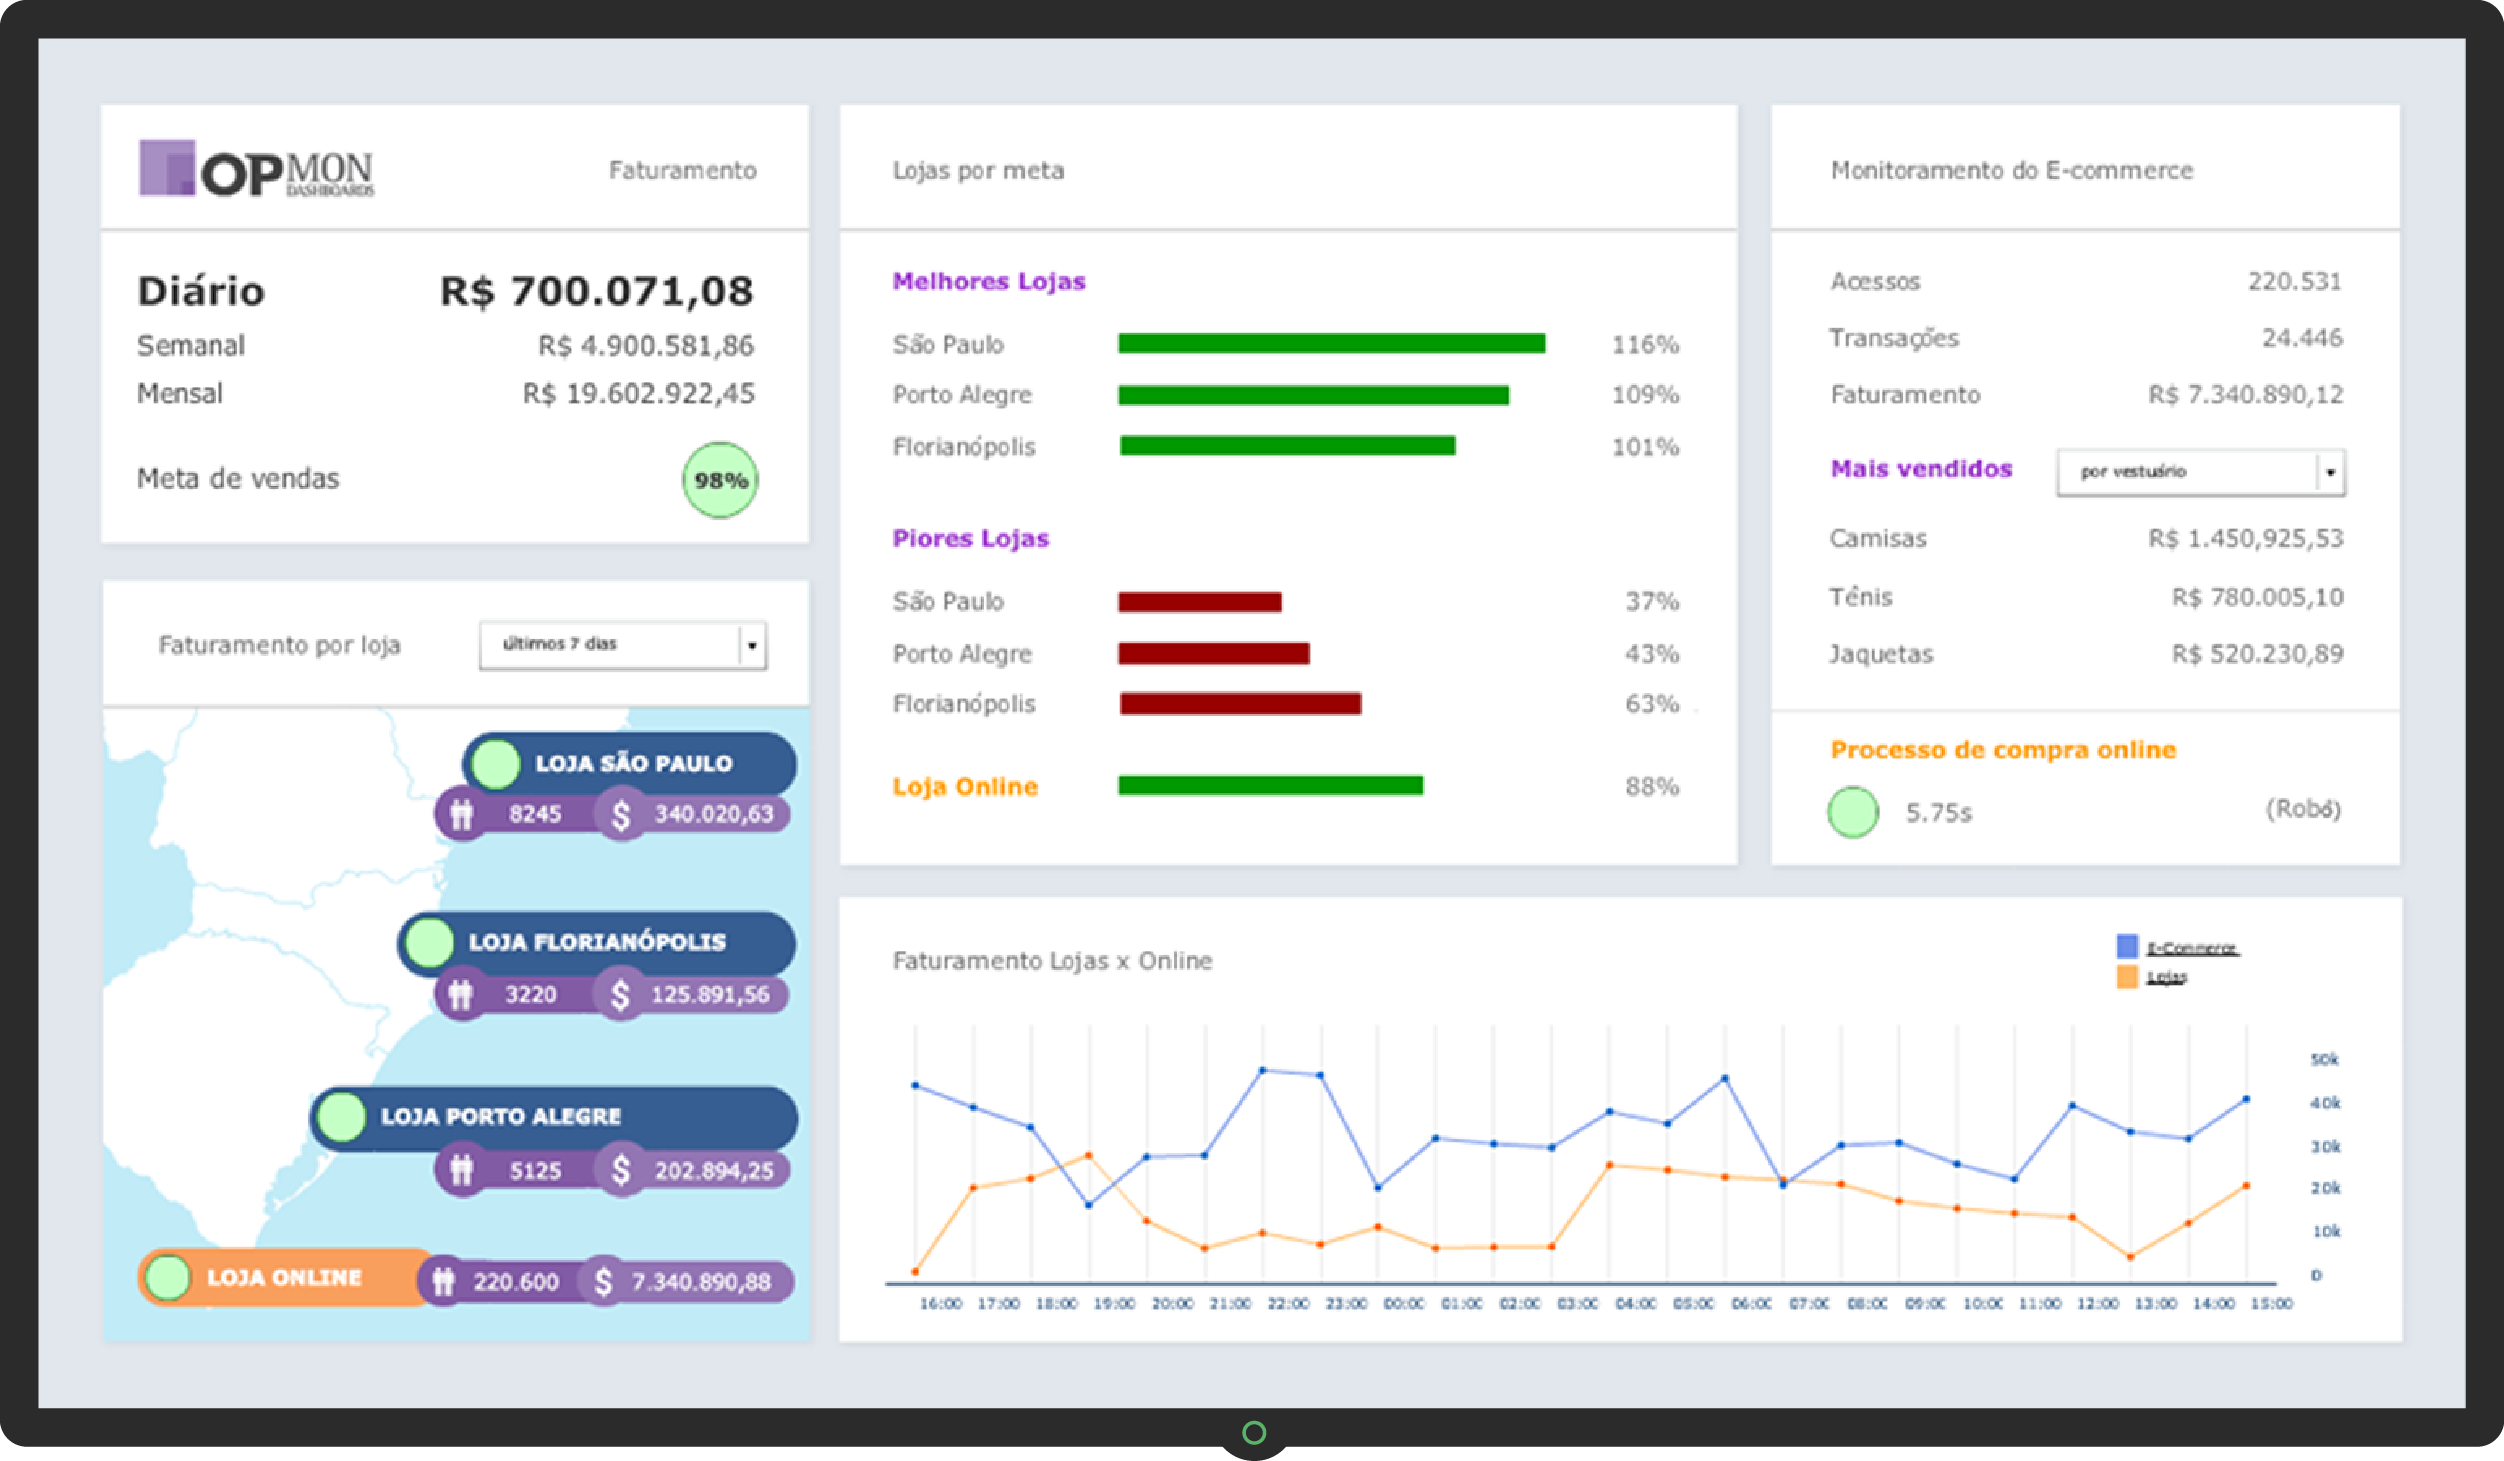Click the 'Melhores Lojas' heading
This screenshot has width=2504, height=1461.
point(989,281)
